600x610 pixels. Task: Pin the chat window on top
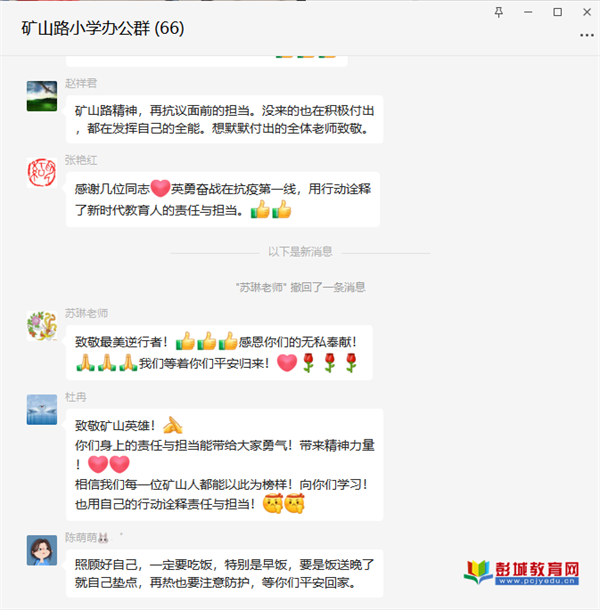pyautogui.click(x=498, y=12)
